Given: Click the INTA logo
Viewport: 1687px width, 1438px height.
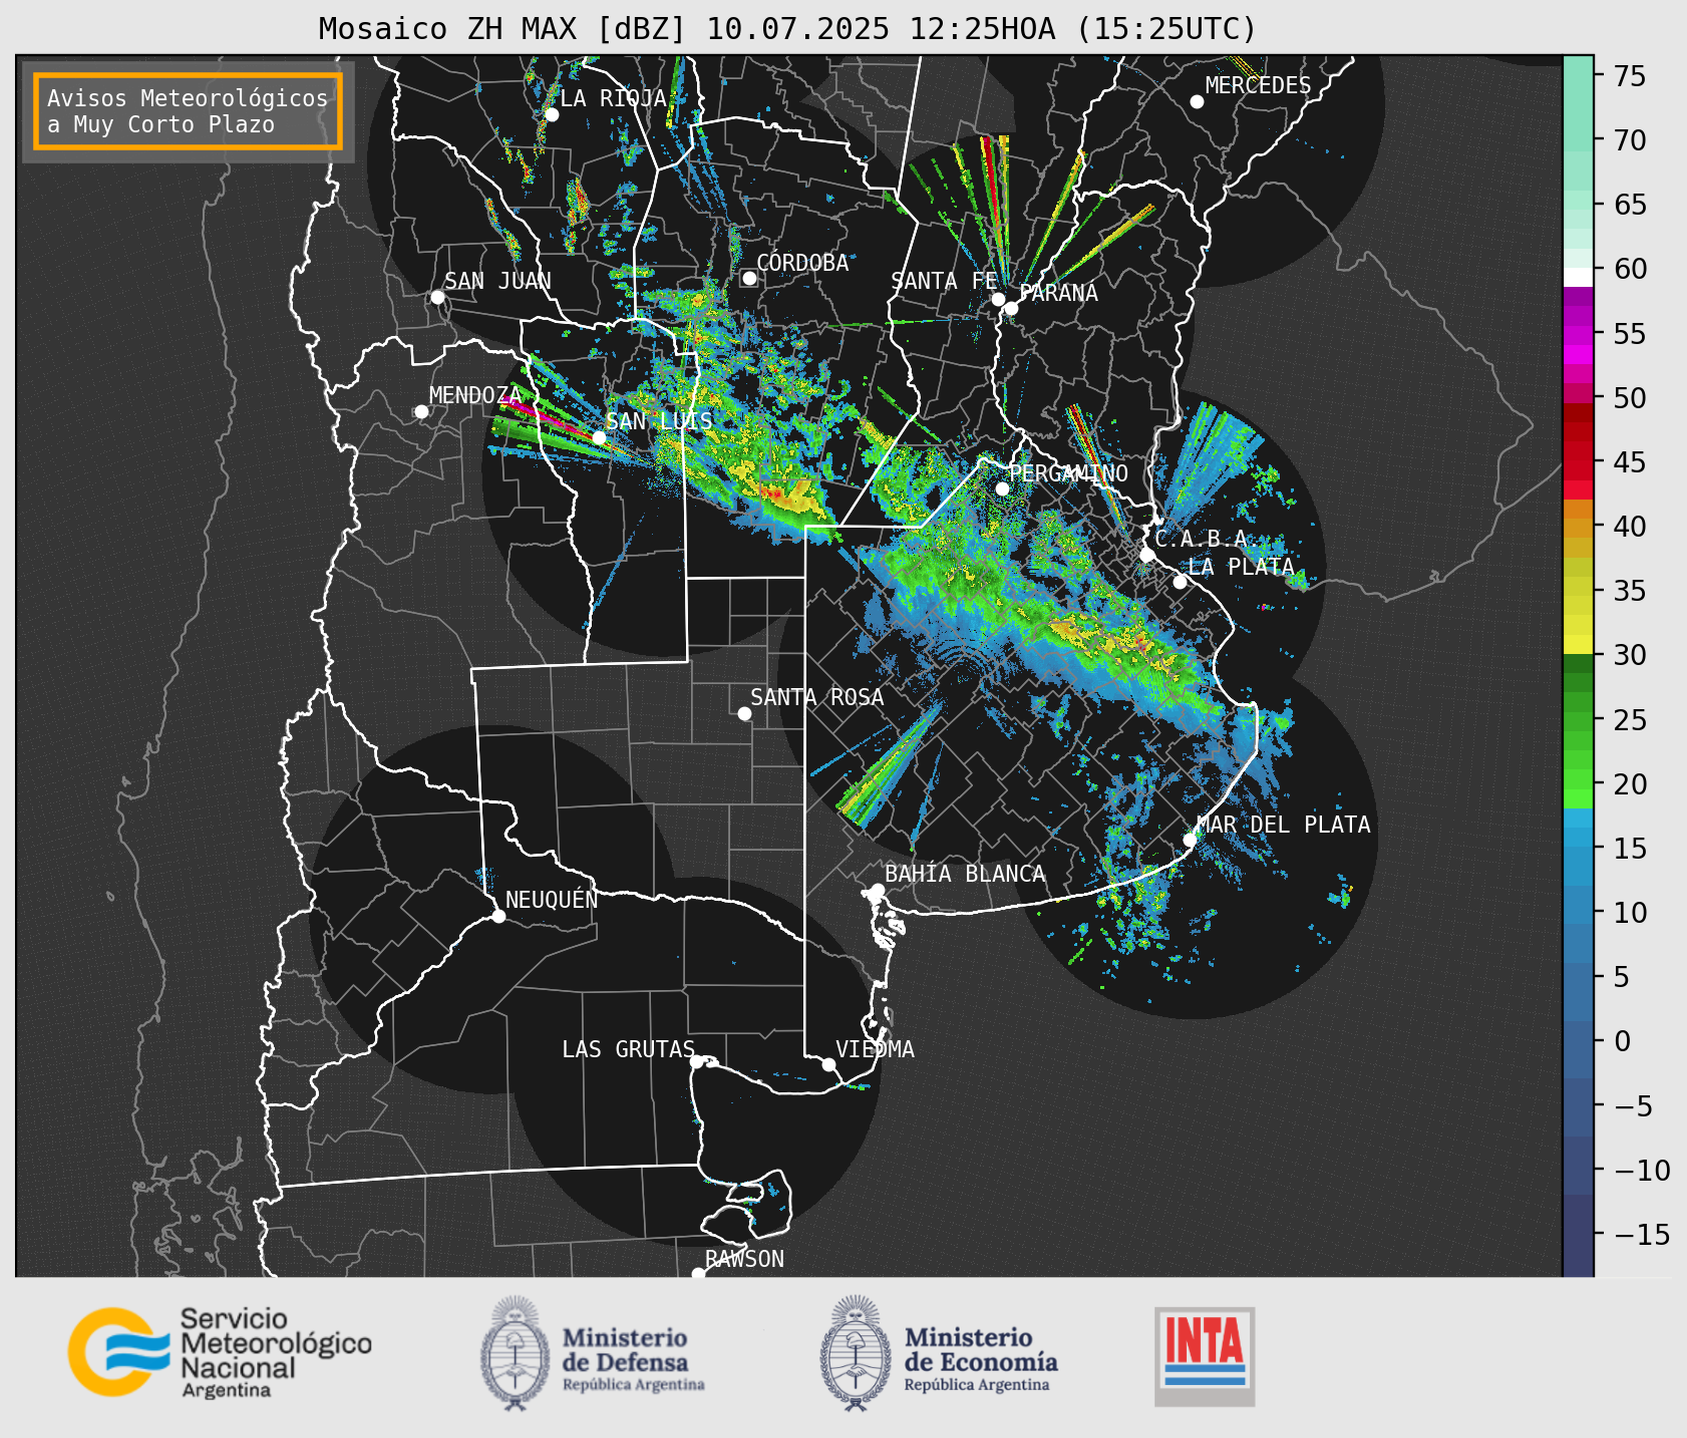Looking at the screenshot, I should click(1205, 1356).
